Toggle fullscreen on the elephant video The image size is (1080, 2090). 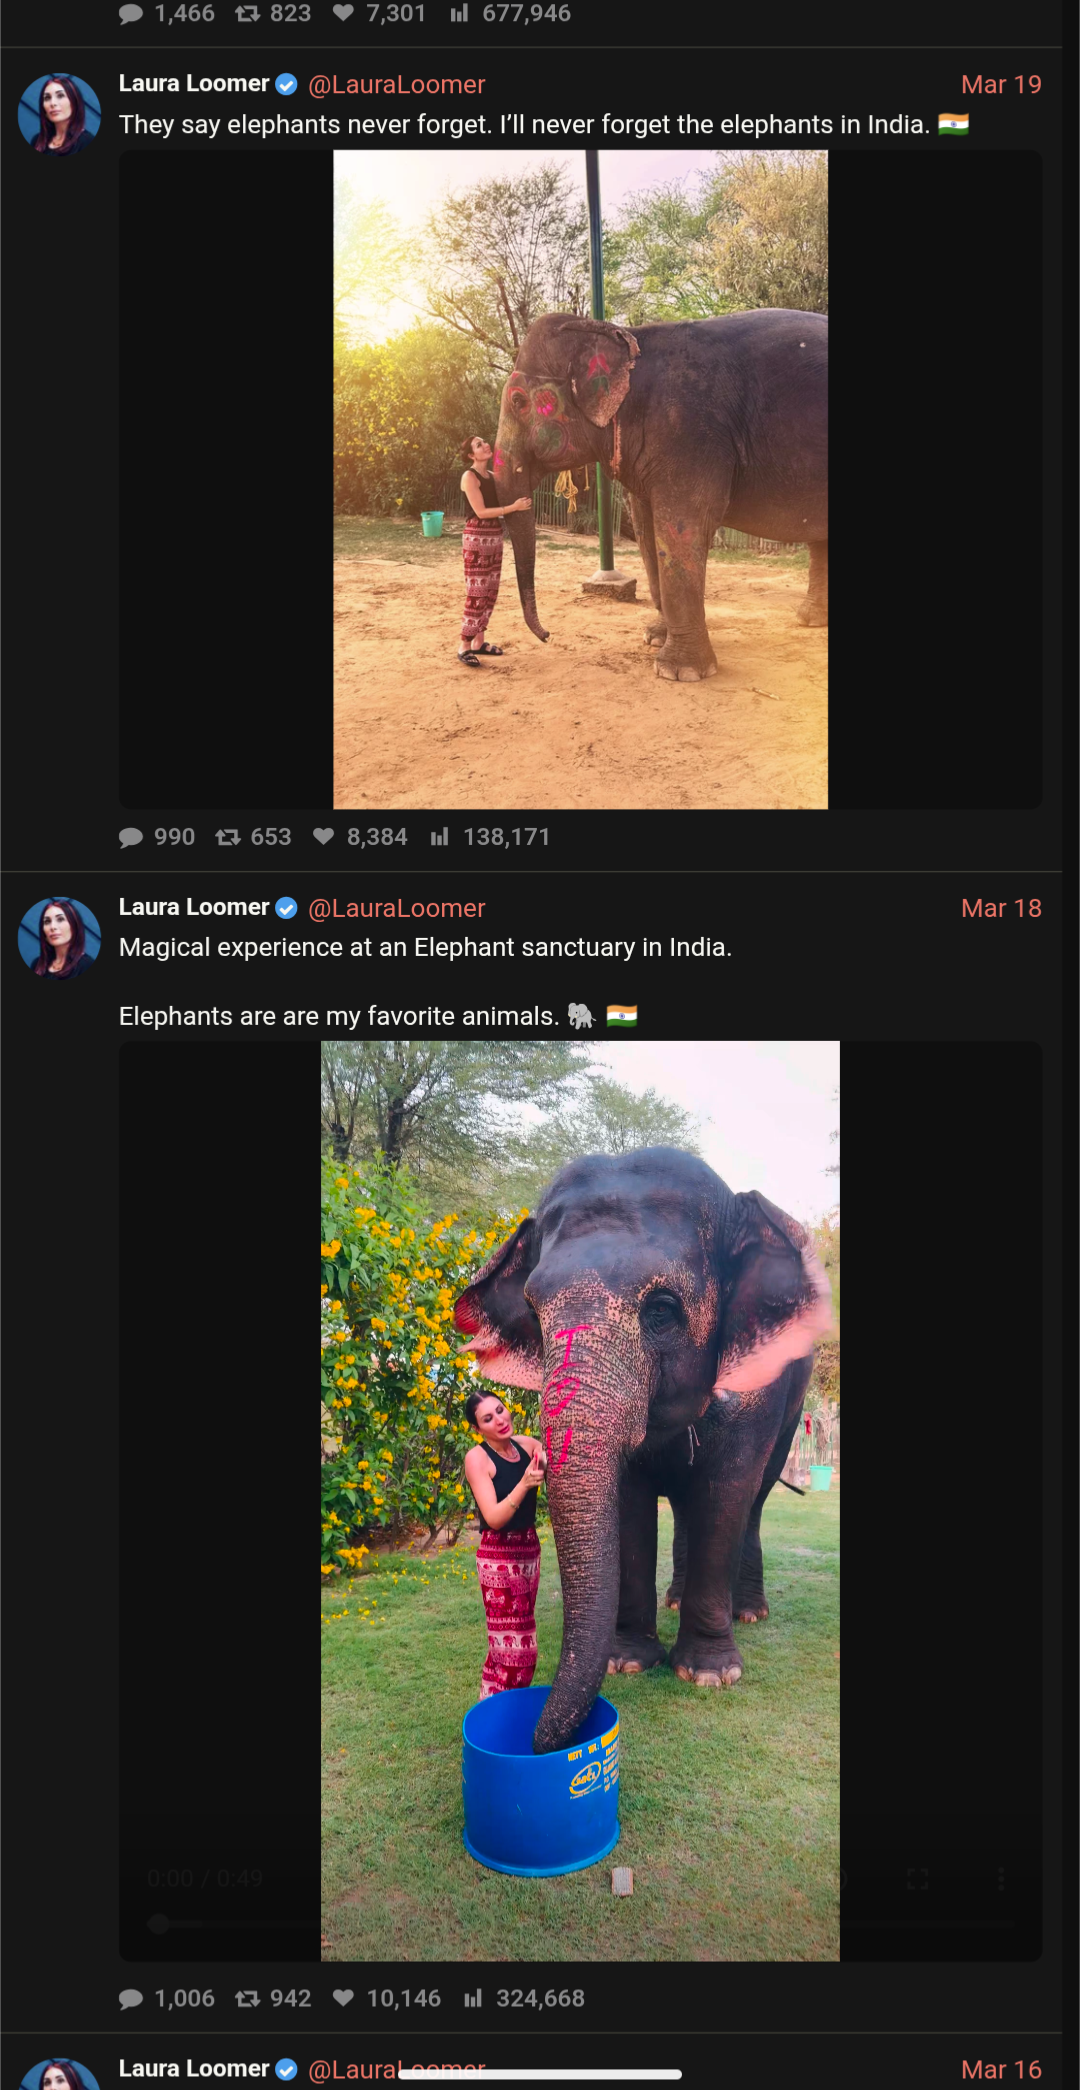point(917,1879)
